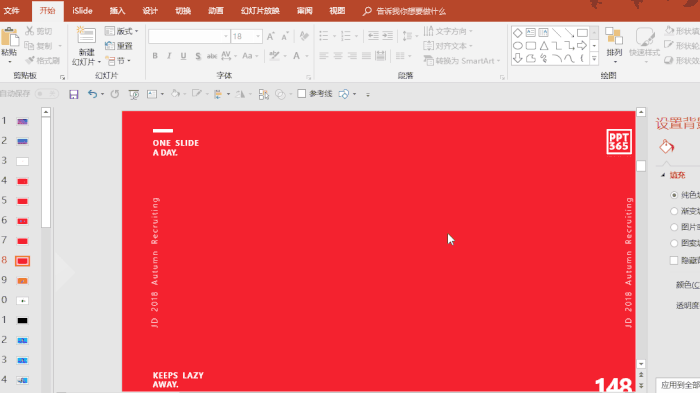Apply text Shadow (S) formatting

click(198, 56)
